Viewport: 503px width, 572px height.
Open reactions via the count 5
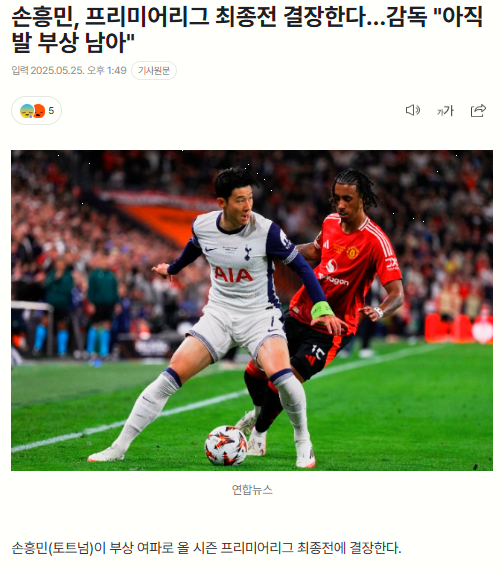tap(51, 111)
